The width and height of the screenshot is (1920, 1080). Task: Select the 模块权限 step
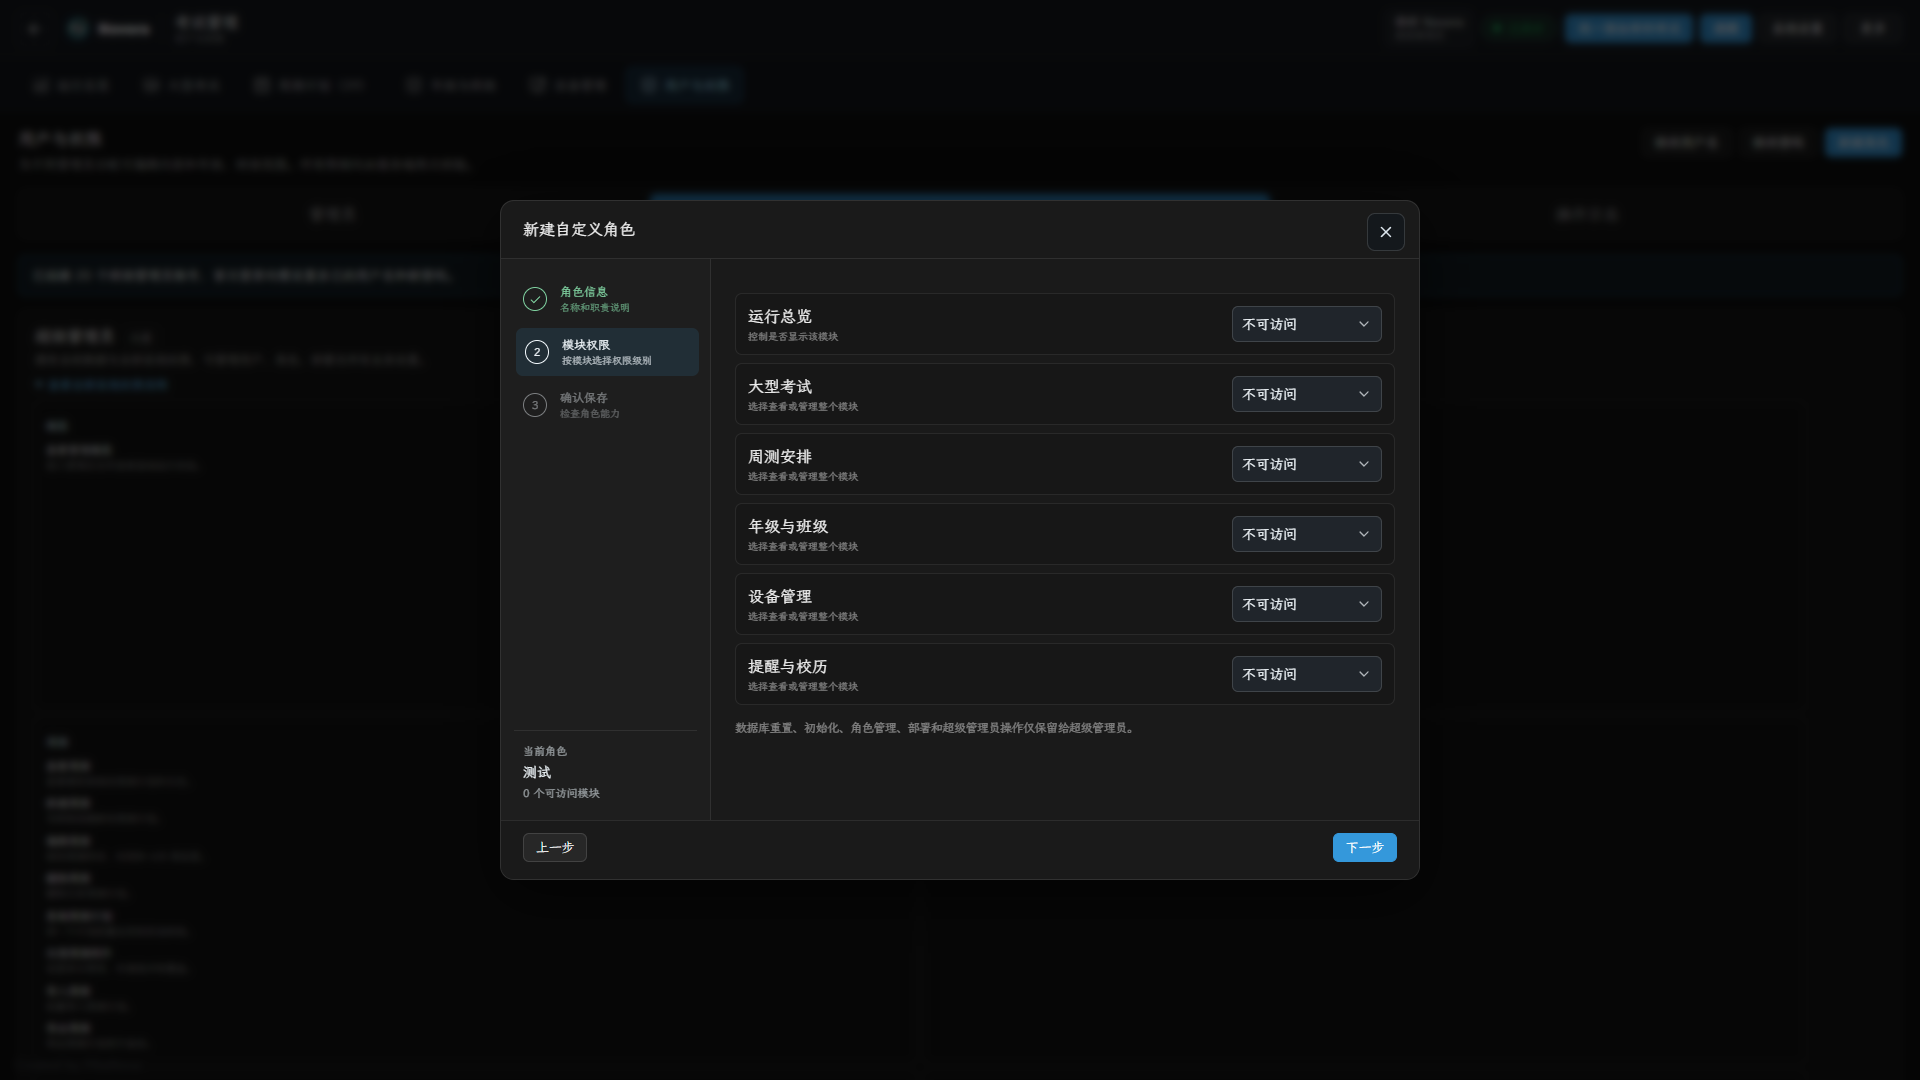pyautogui.click(x=607, y=352)
